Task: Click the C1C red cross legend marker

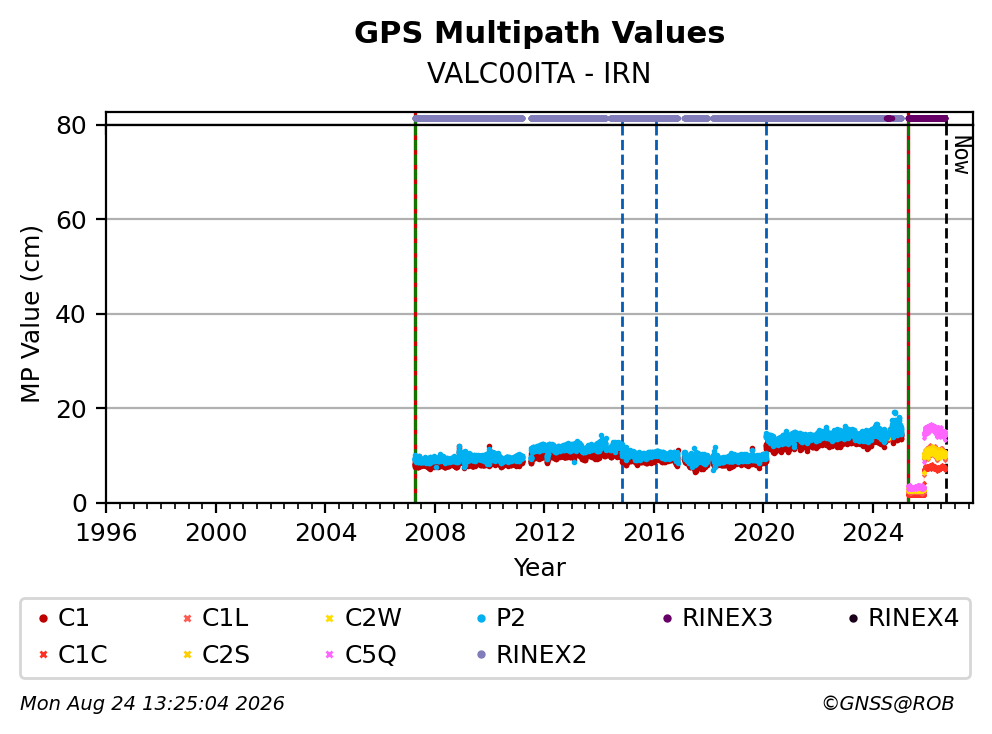Action: coord(43,654)
